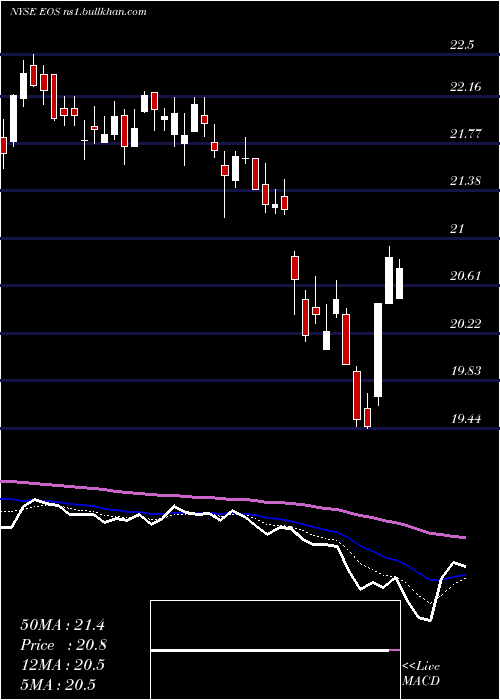
Task: Click the 21 price level label
Action: click(457, 229)
